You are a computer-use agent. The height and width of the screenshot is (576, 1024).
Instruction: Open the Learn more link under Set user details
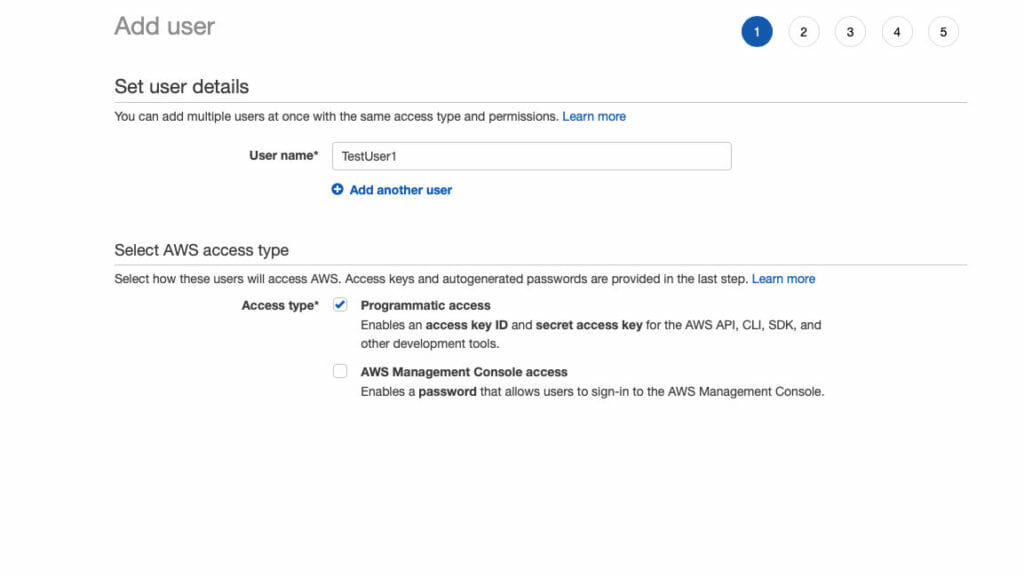pyautogui.click(x=594, y=116)
